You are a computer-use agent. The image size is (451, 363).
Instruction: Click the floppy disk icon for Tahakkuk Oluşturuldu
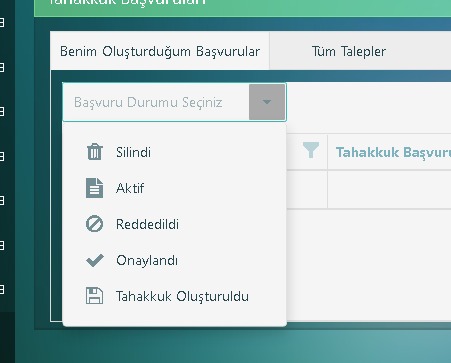click(95, 296)
